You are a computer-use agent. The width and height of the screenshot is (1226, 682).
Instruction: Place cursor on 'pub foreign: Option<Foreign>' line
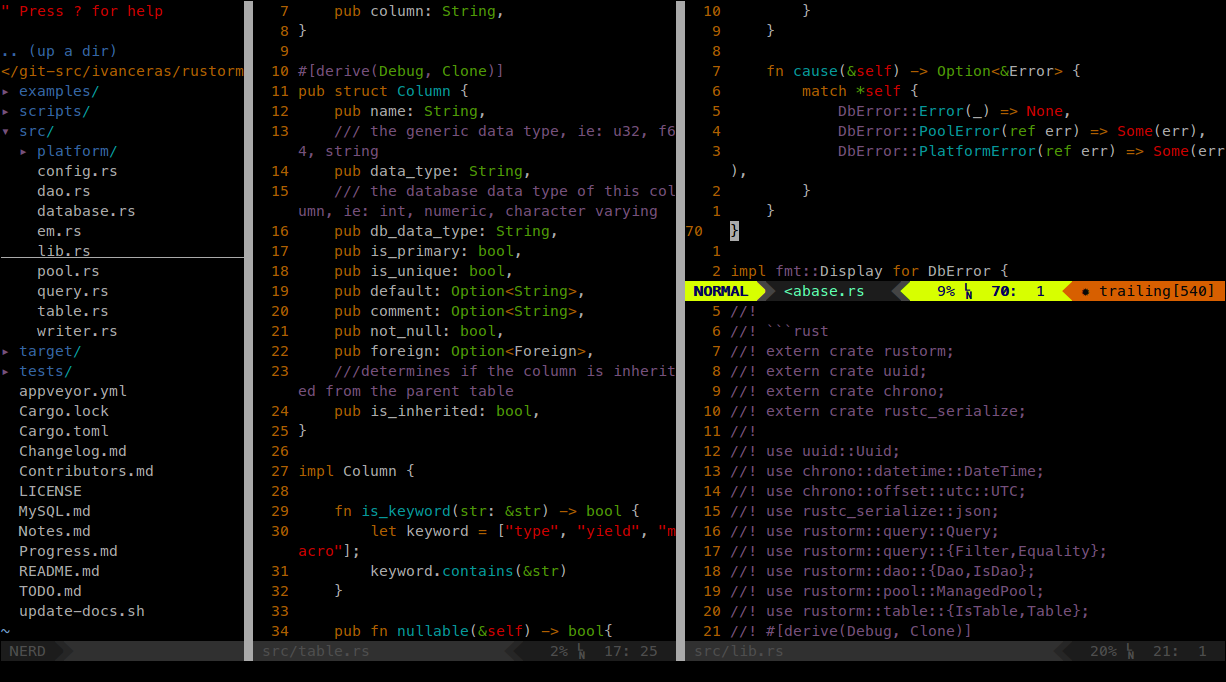[x=464, y=351]
